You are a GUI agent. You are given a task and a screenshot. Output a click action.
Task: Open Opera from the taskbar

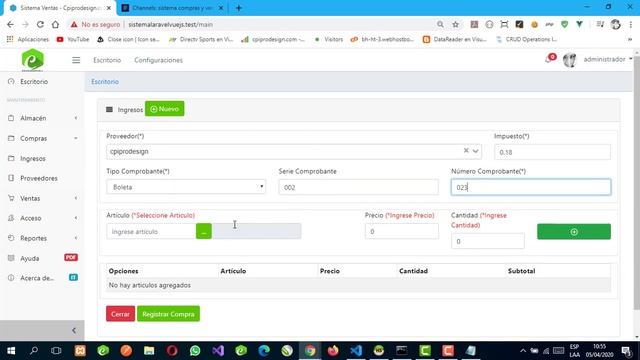172,351
